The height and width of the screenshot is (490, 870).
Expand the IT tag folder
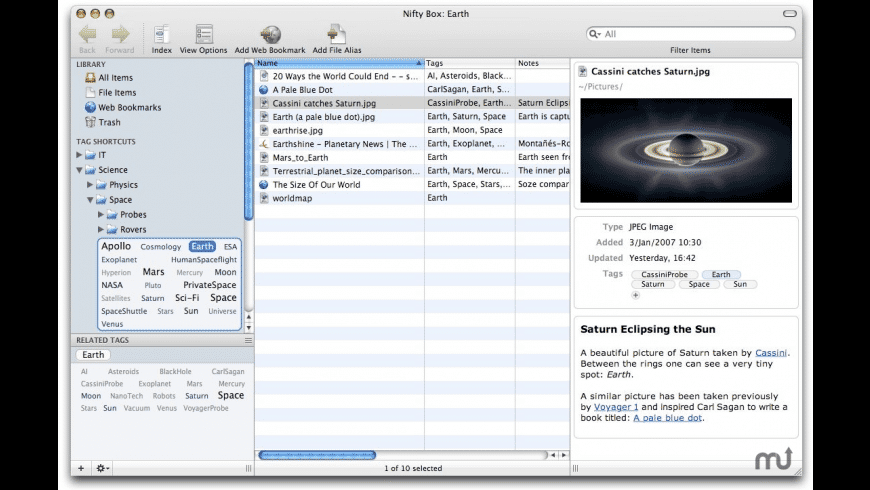(x=80, y=155)
